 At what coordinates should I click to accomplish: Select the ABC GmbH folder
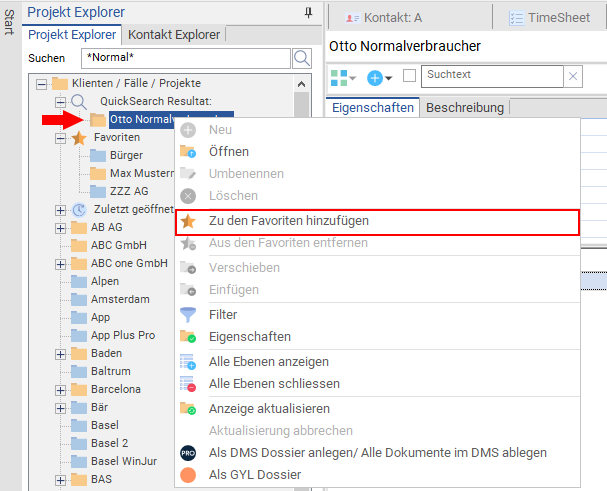[x=119, y=246]
